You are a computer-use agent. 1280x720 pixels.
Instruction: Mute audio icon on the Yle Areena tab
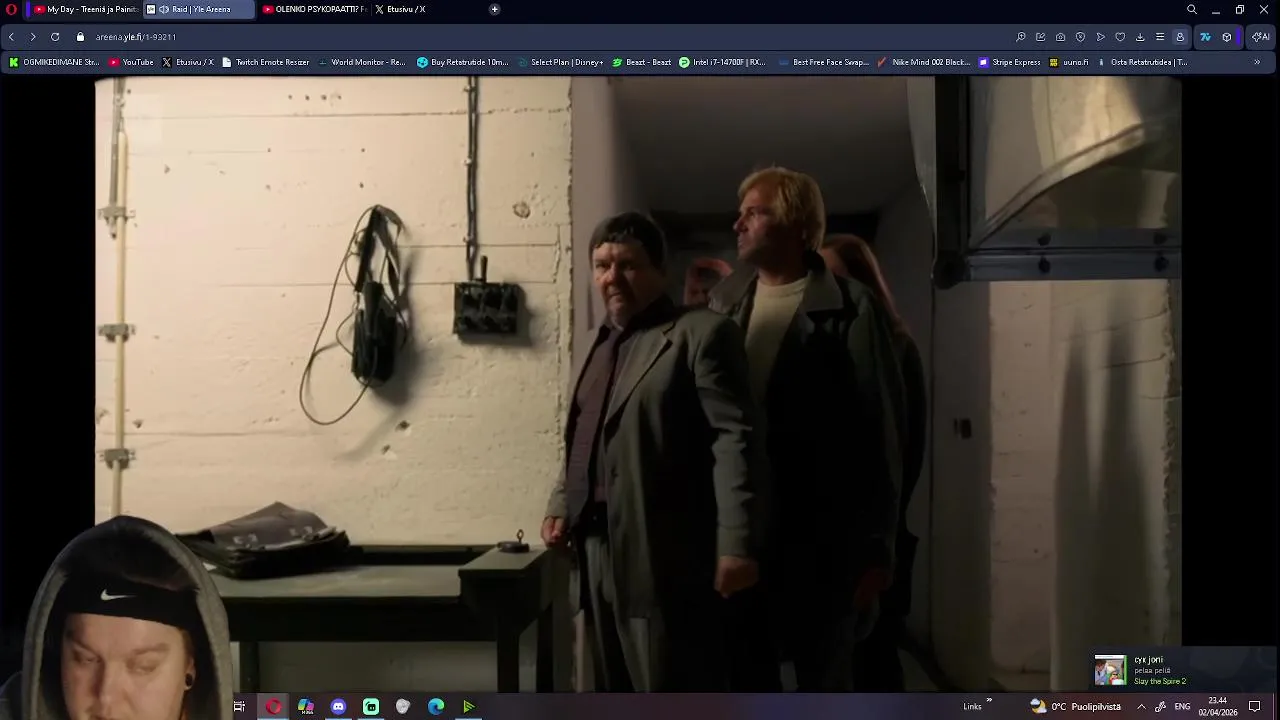pos(164,9)
